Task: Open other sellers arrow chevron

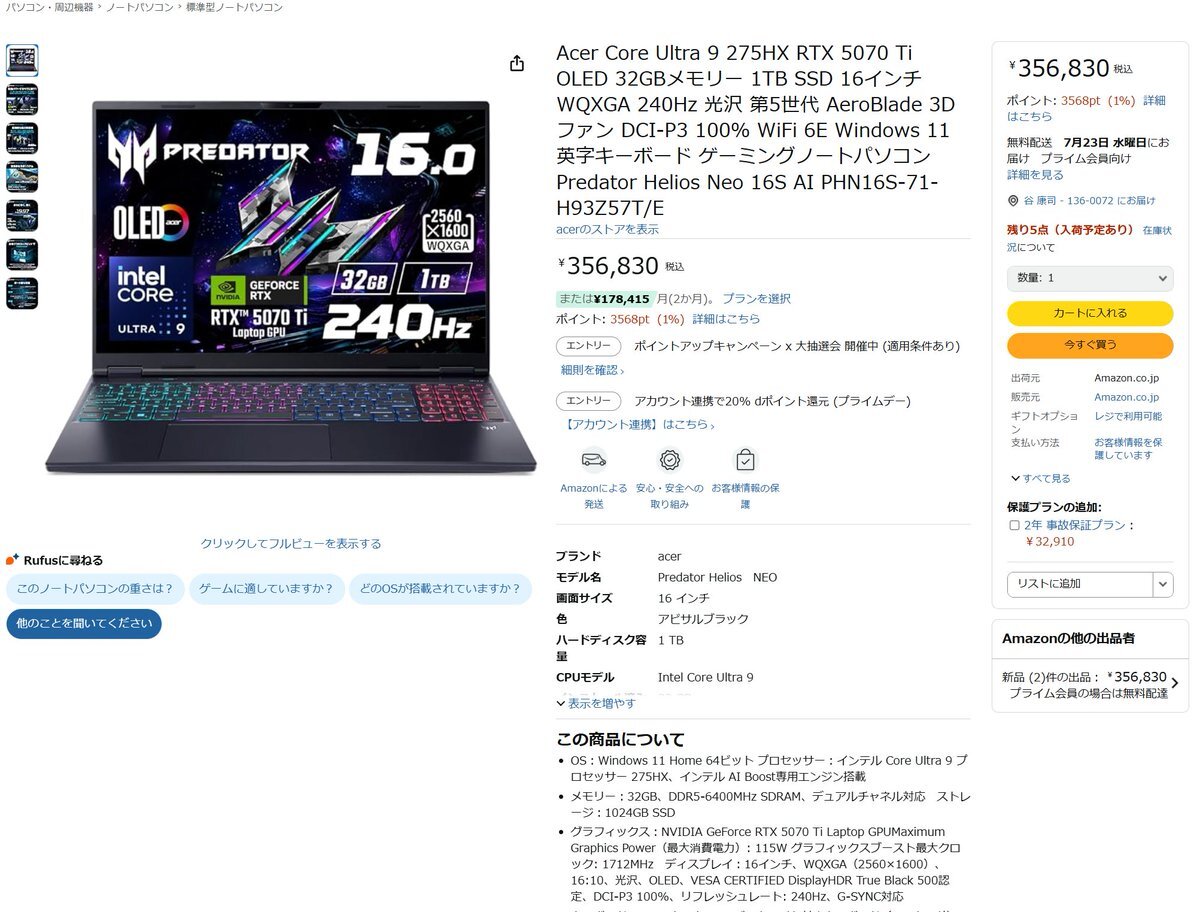Action: click(1174, 684)
